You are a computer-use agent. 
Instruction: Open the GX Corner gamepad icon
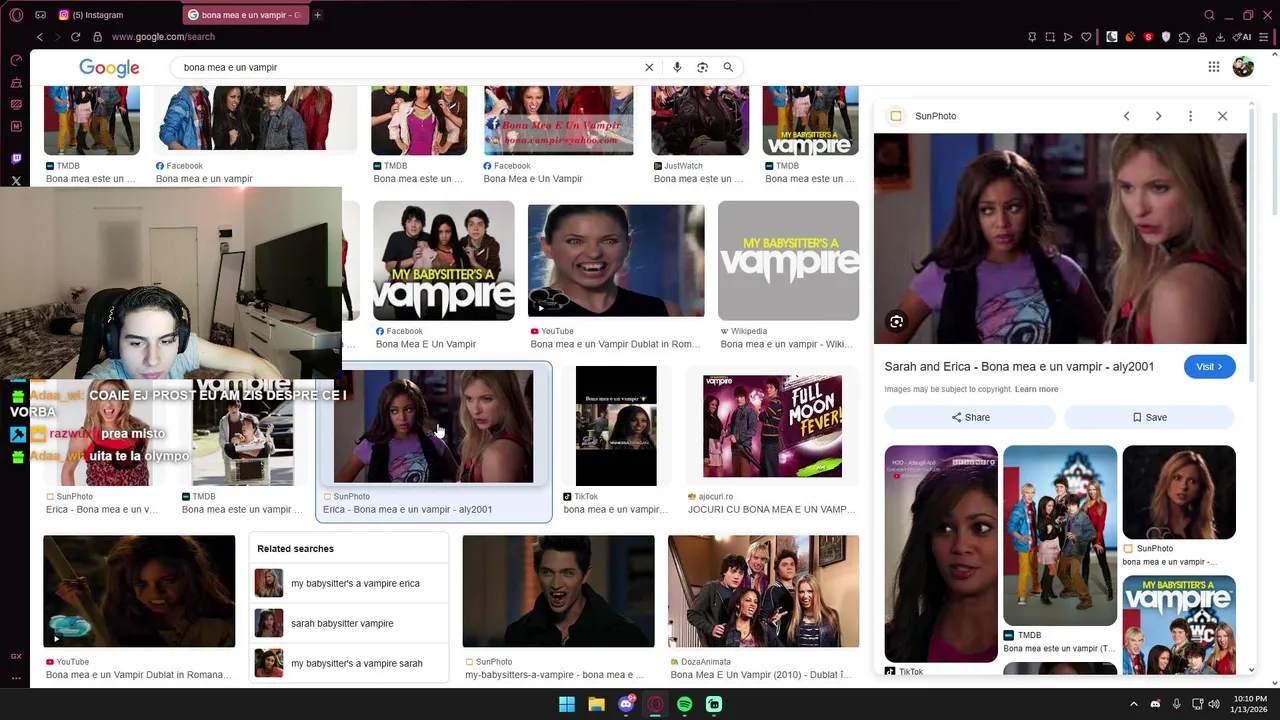(x=40, y=15)
